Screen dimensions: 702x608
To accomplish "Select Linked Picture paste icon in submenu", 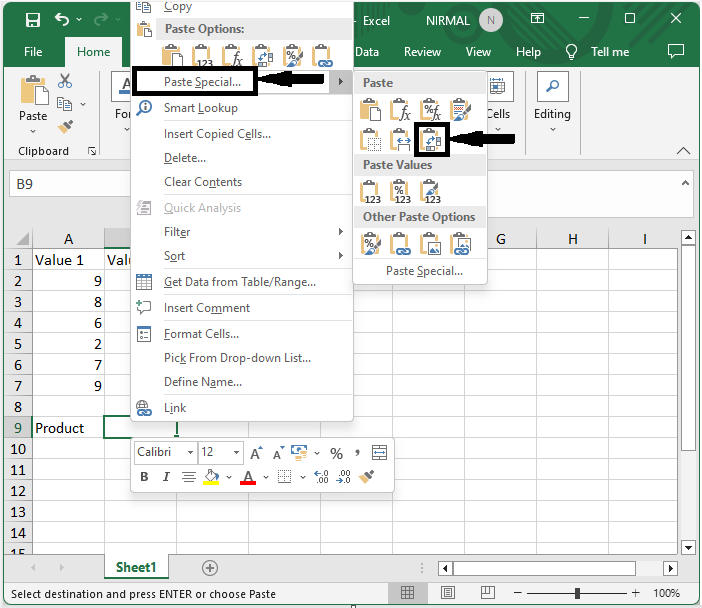I will coord(461,244).
